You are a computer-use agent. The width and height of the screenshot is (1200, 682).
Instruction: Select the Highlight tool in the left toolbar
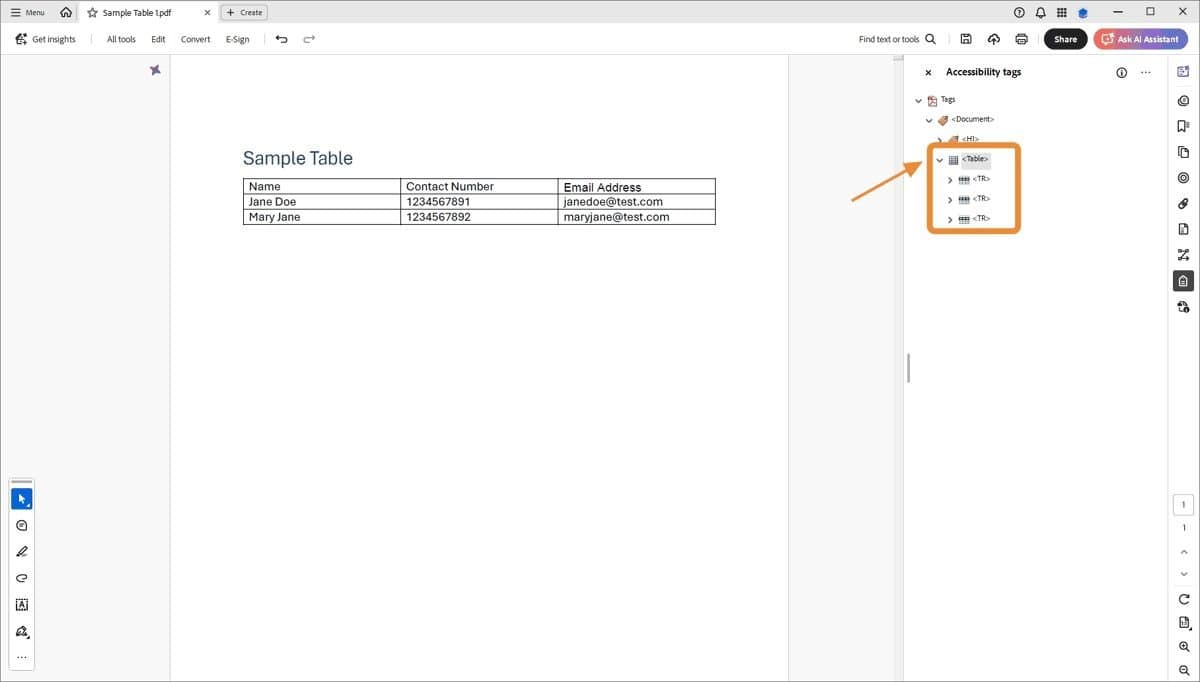tap(21, 551)
